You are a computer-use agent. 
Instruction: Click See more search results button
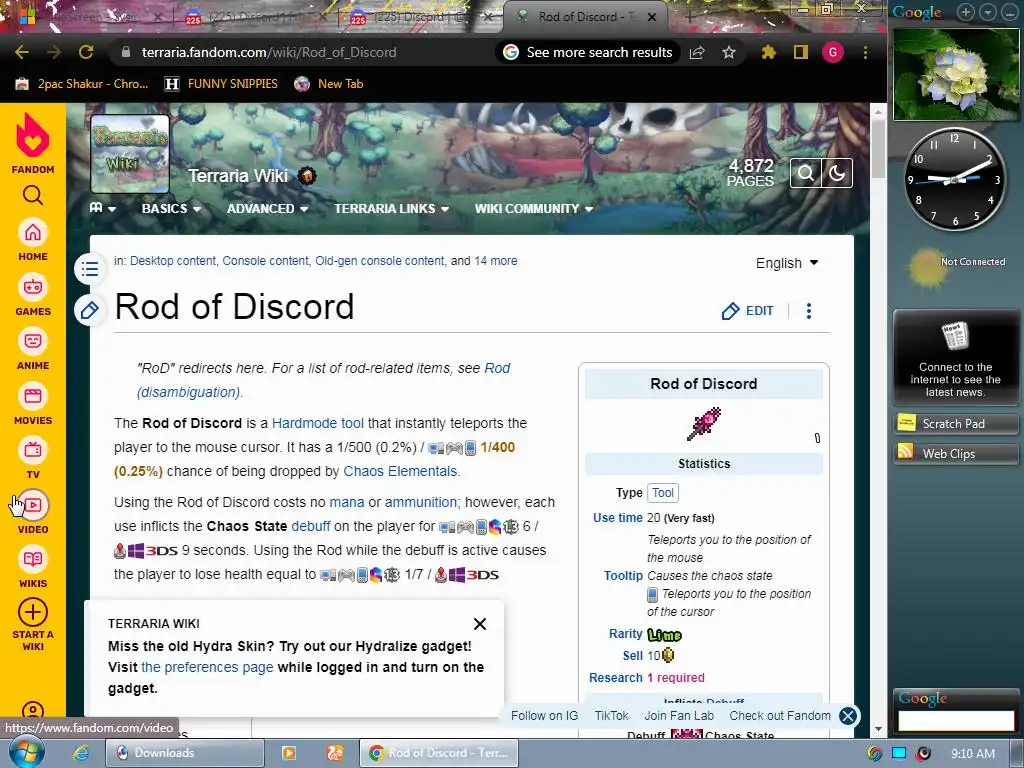pyautogui.click(x=588, y=52)
